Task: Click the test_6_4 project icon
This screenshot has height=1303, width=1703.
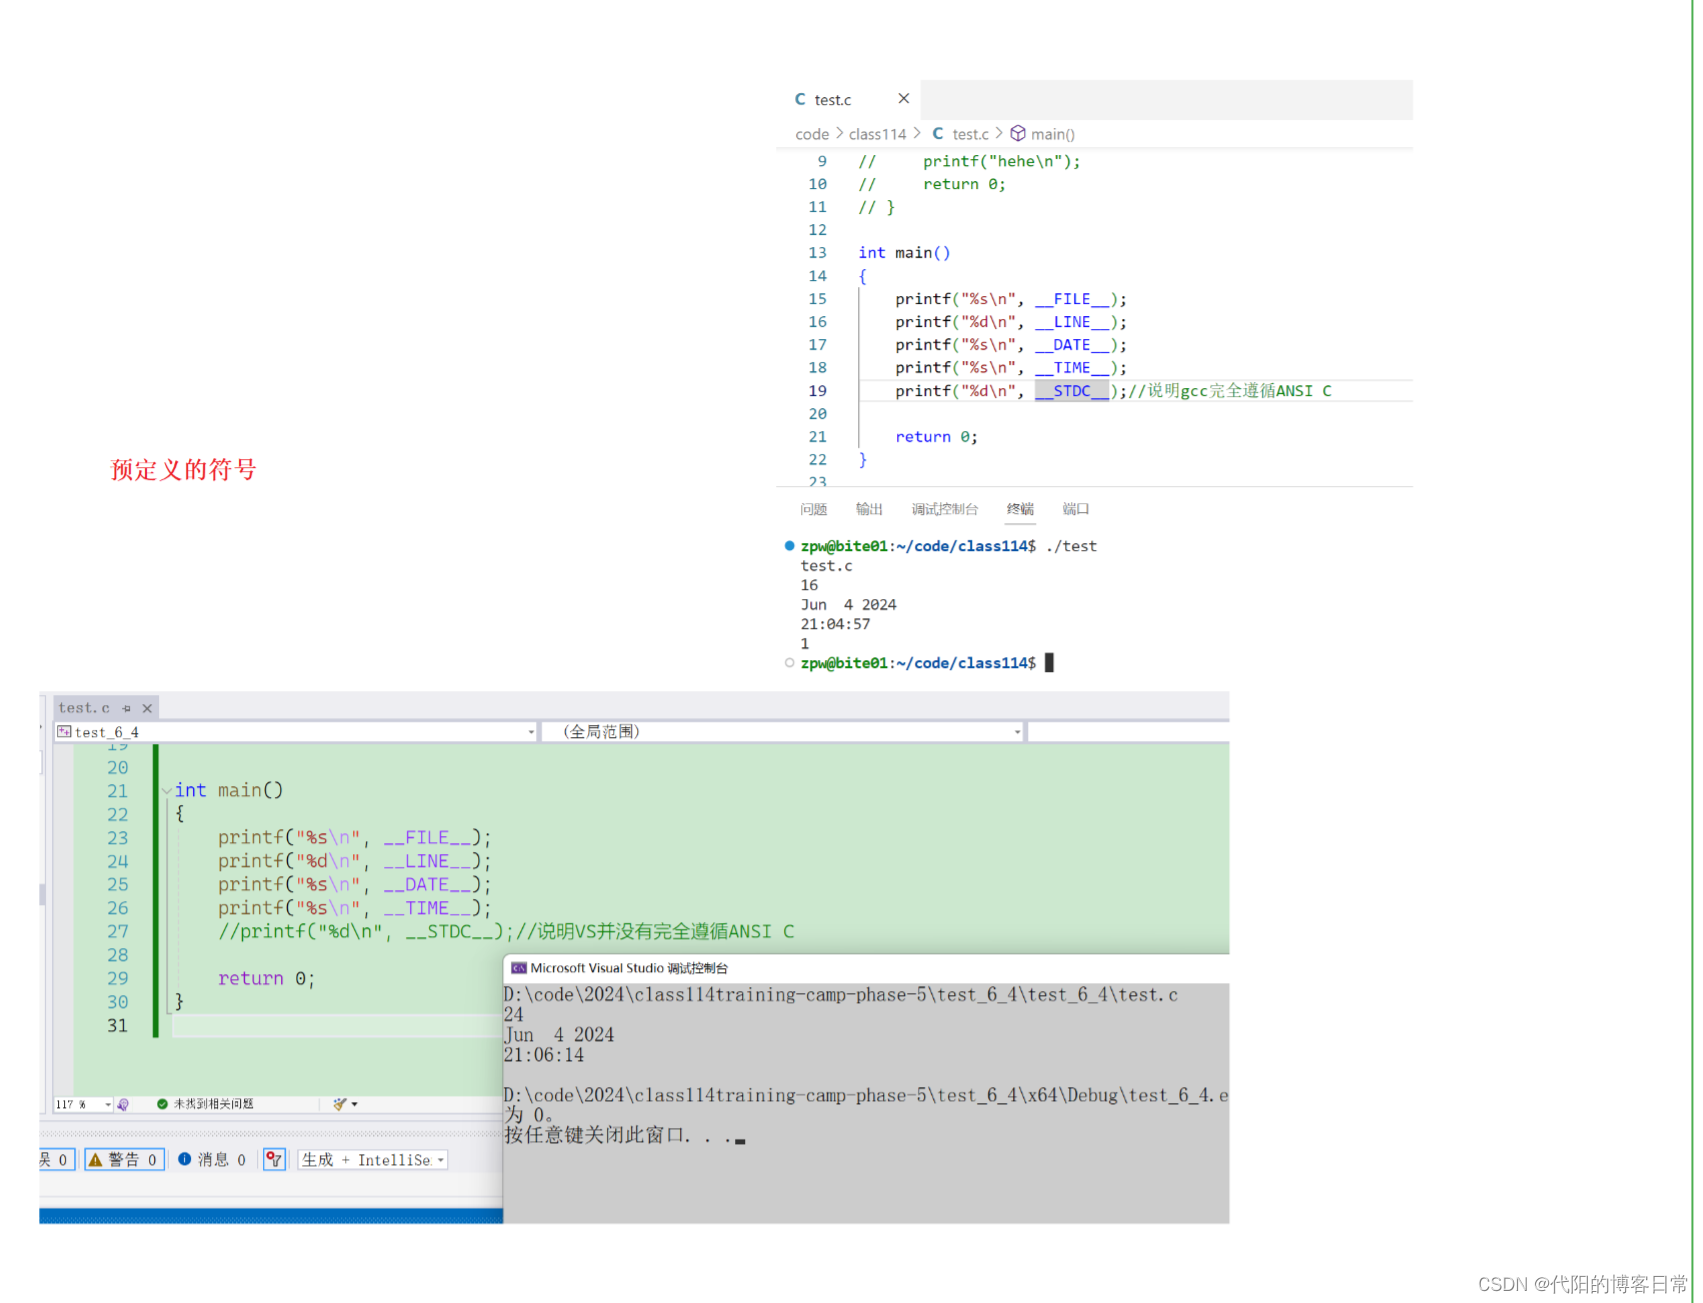Action: tap(64, 732)
